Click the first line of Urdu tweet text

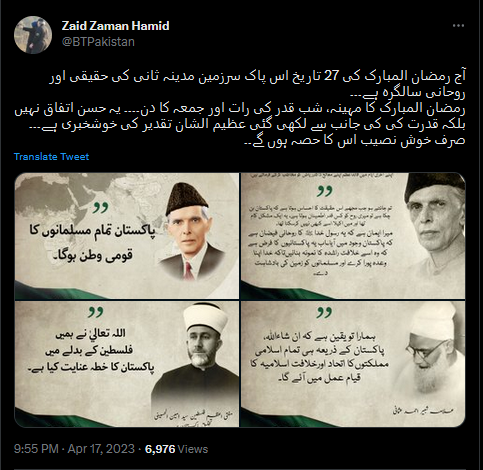pyautogui.click(x=257, y=76)
